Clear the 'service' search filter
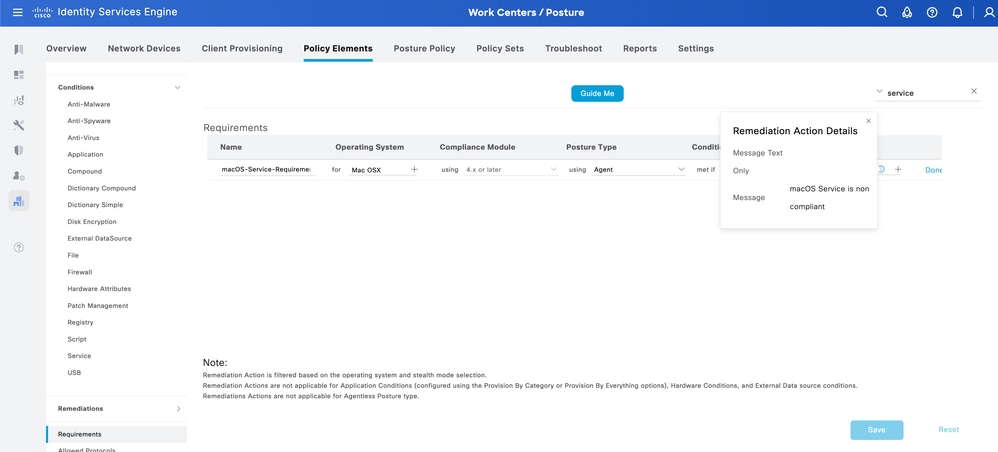This screenshot has height=452, width=998. 973,91
